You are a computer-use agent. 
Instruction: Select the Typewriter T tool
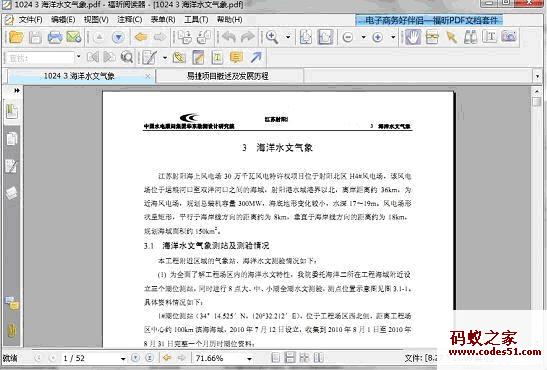490,37
